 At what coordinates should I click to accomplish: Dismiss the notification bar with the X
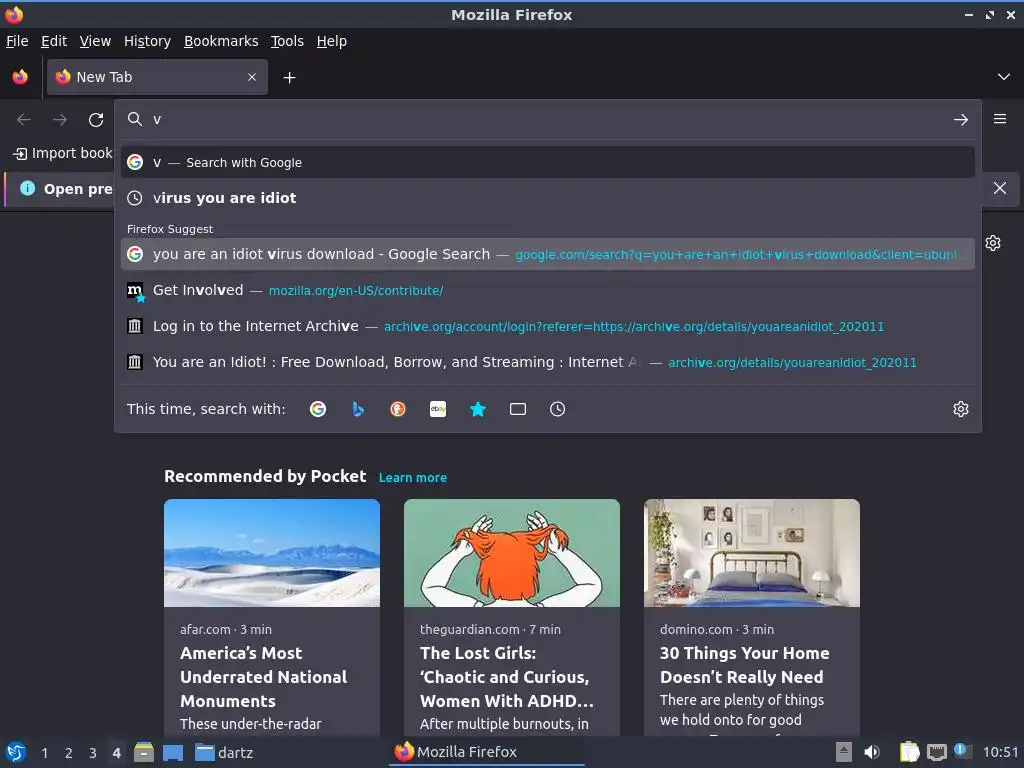coord(1000,188)
